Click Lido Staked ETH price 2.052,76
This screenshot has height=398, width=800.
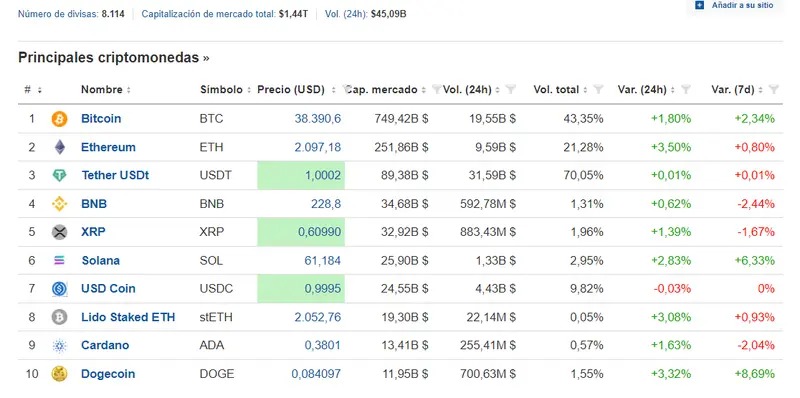[317, 317]
